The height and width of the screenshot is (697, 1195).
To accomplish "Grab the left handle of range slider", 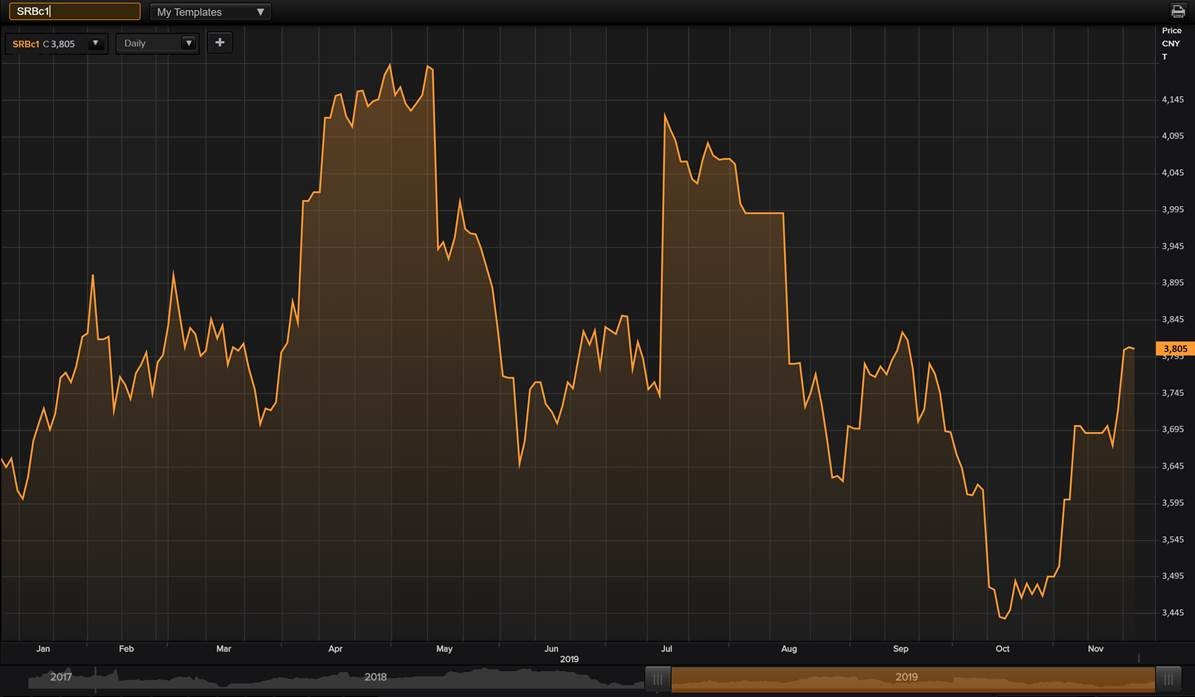I will [x=658, y=678].
